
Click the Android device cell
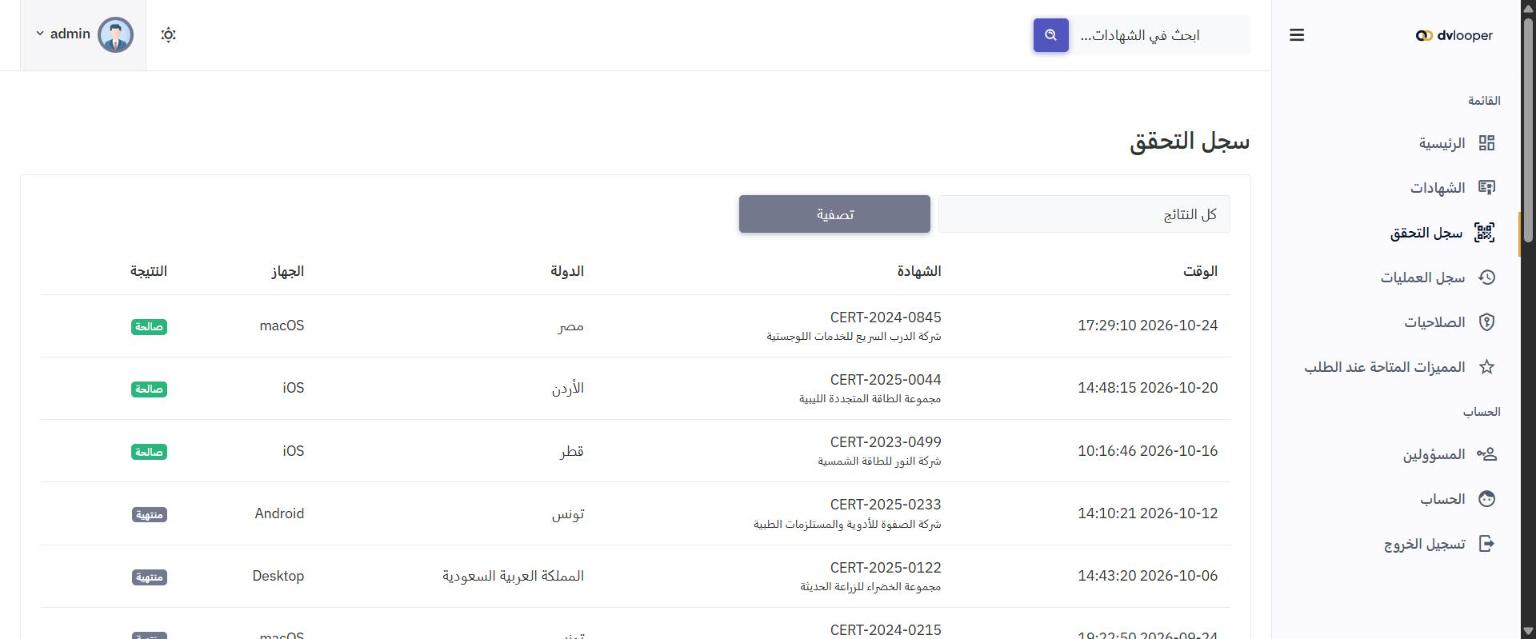coord(279,513)
